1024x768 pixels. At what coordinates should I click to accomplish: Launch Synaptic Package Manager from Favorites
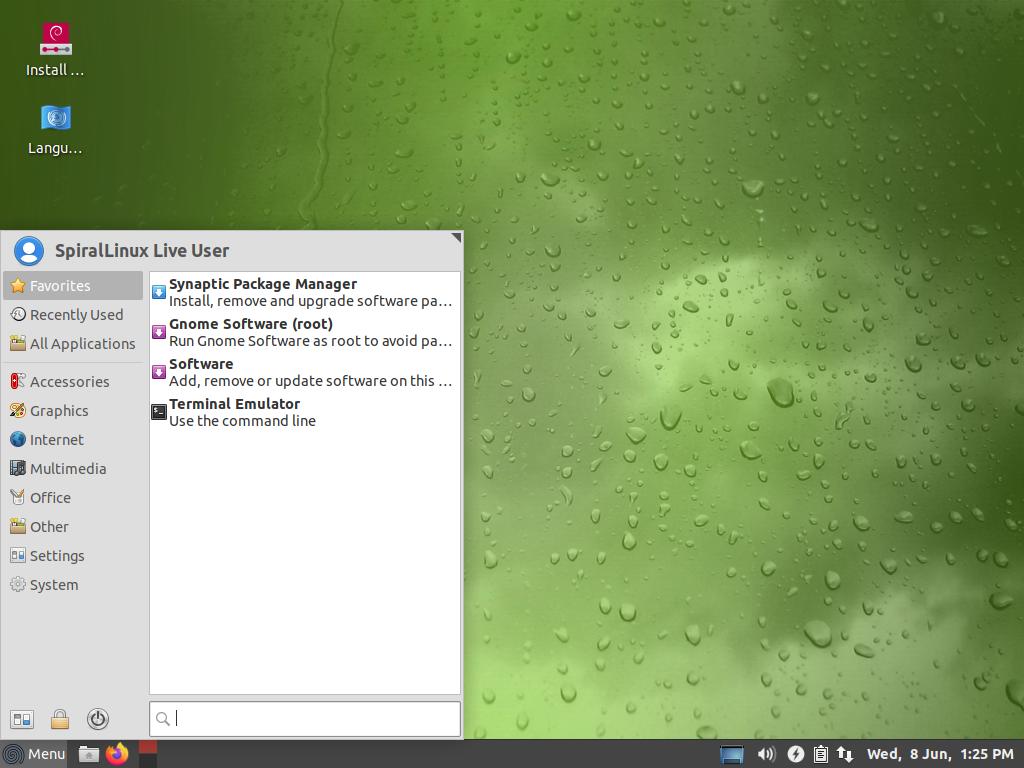305,293
